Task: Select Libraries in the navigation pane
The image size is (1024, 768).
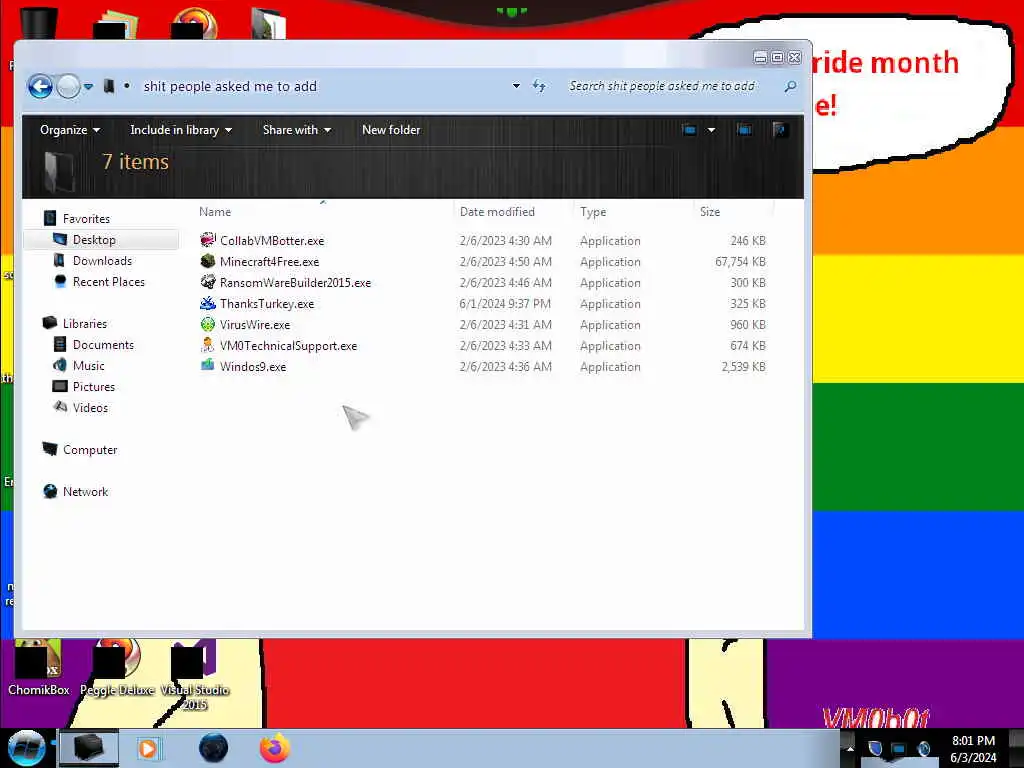Action: 84,323
